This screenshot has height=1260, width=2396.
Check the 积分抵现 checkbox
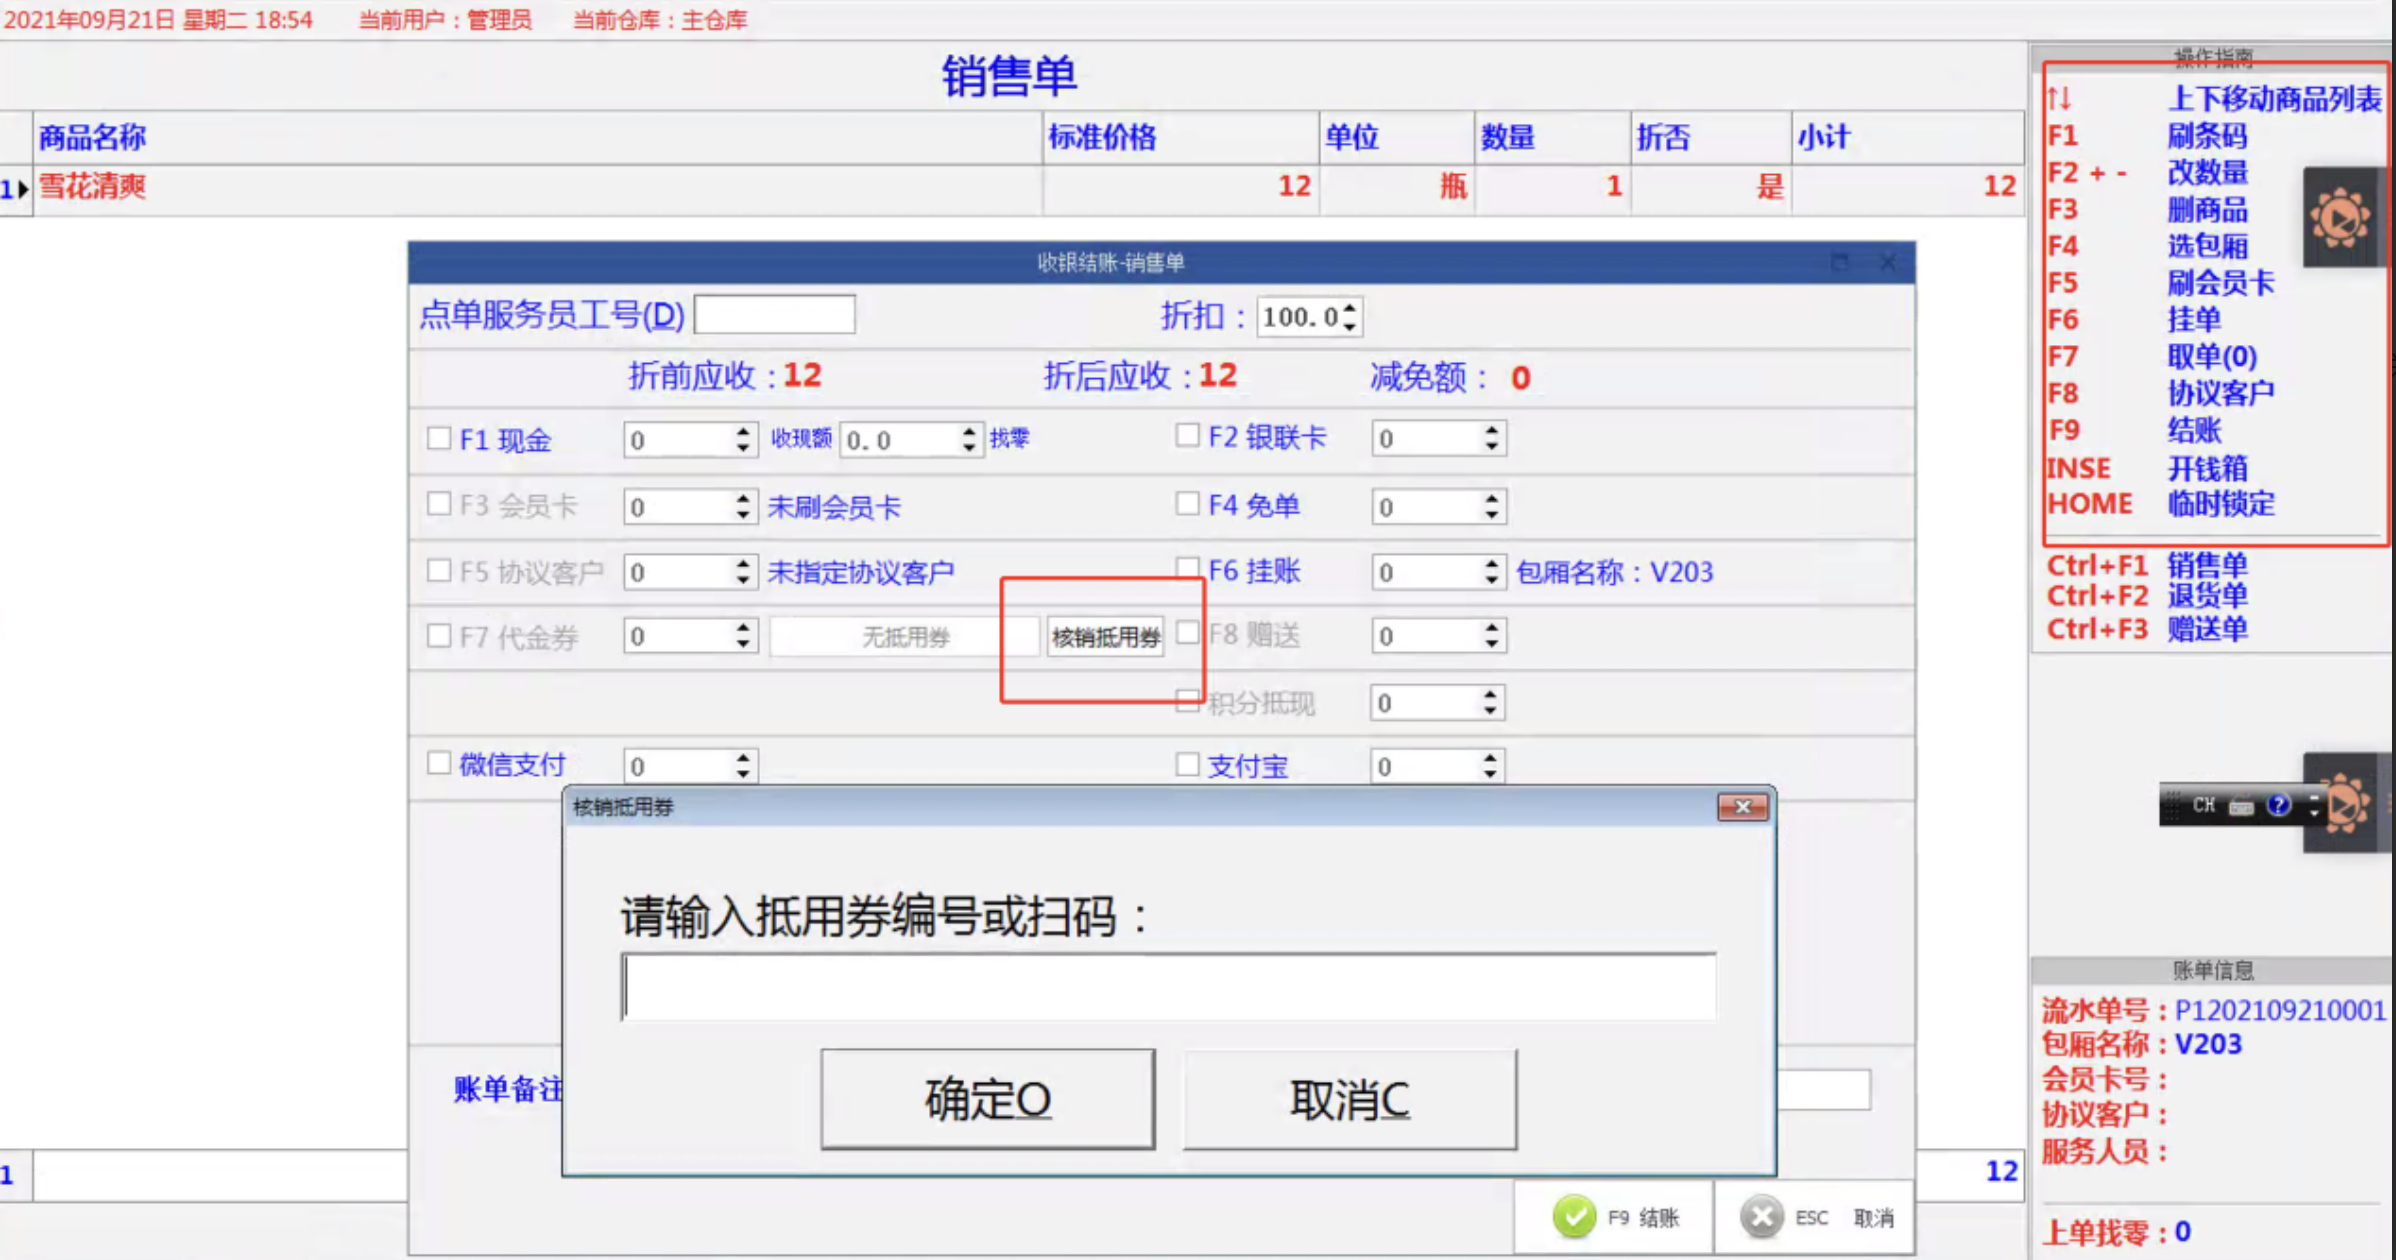click(1187, 701)
